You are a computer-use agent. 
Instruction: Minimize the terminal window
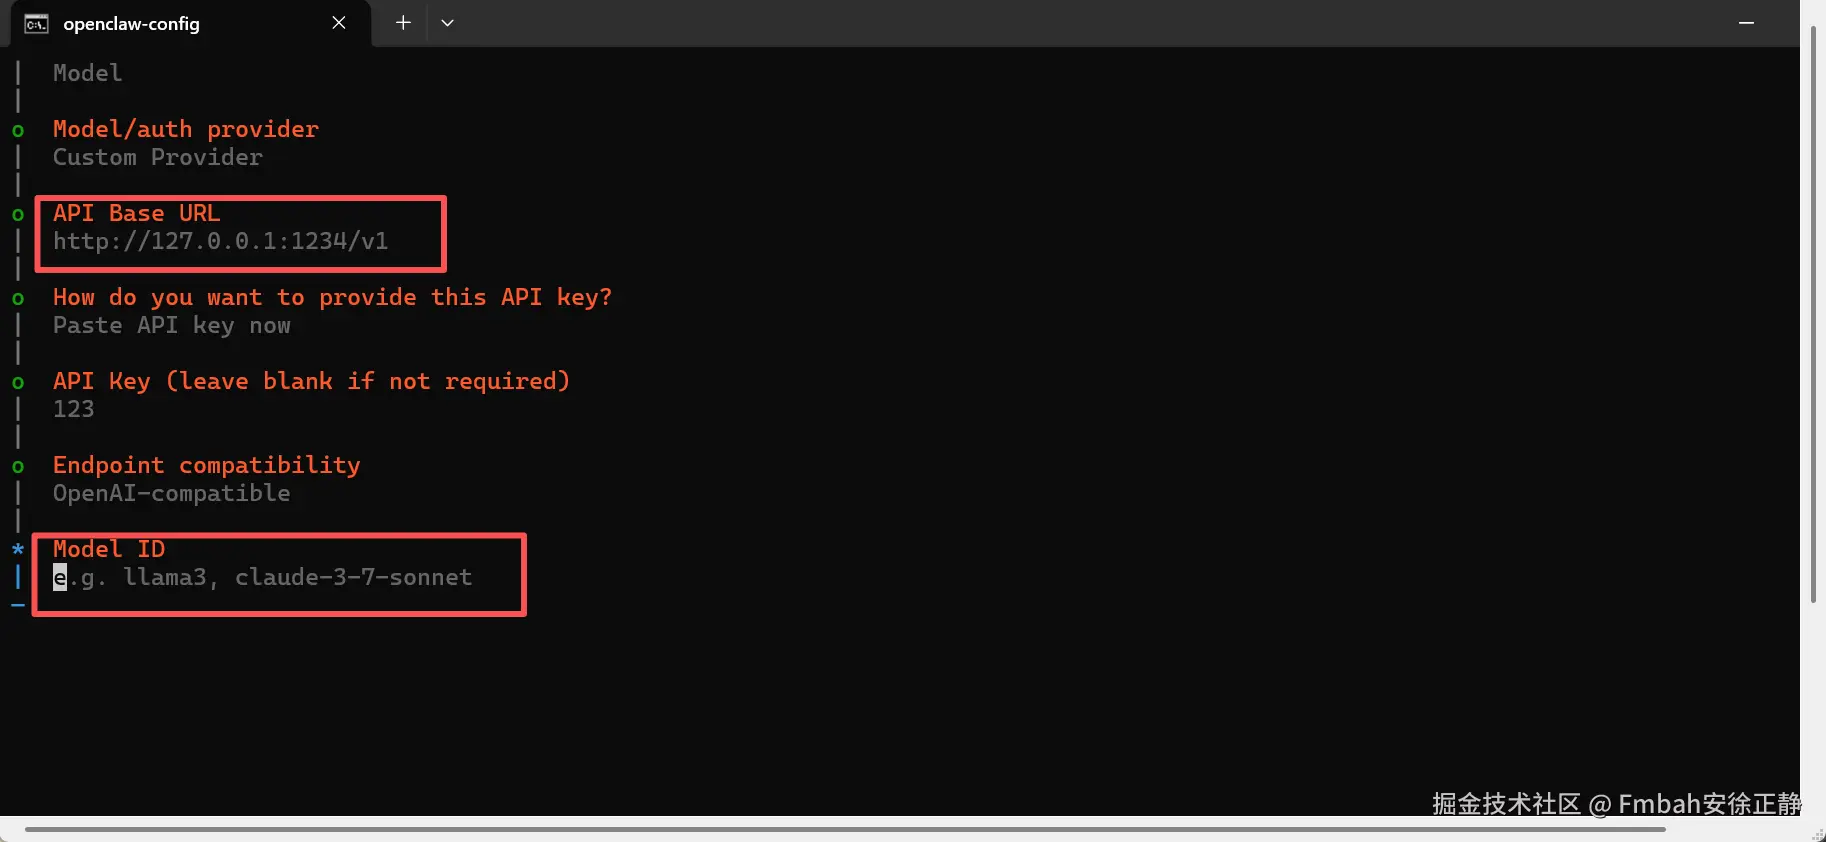(1746, 23)
